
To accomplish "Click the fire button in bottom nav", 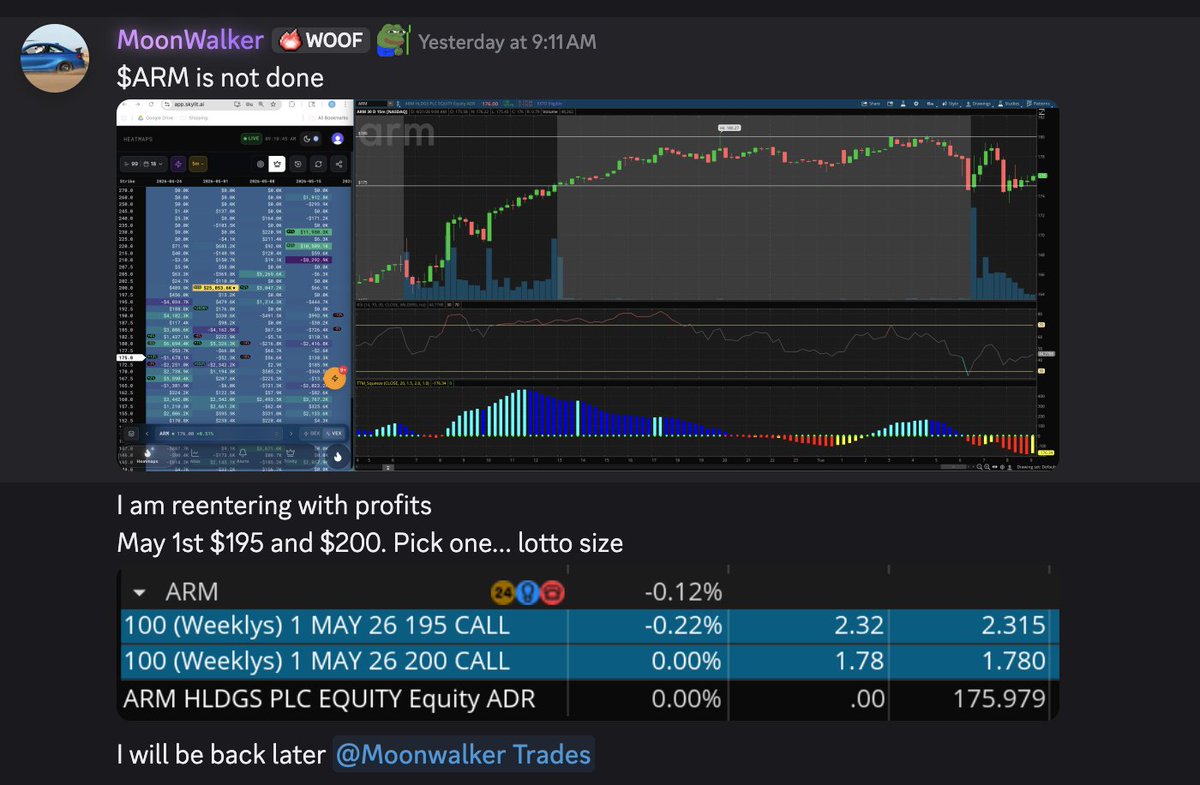I will coord(338,457).
